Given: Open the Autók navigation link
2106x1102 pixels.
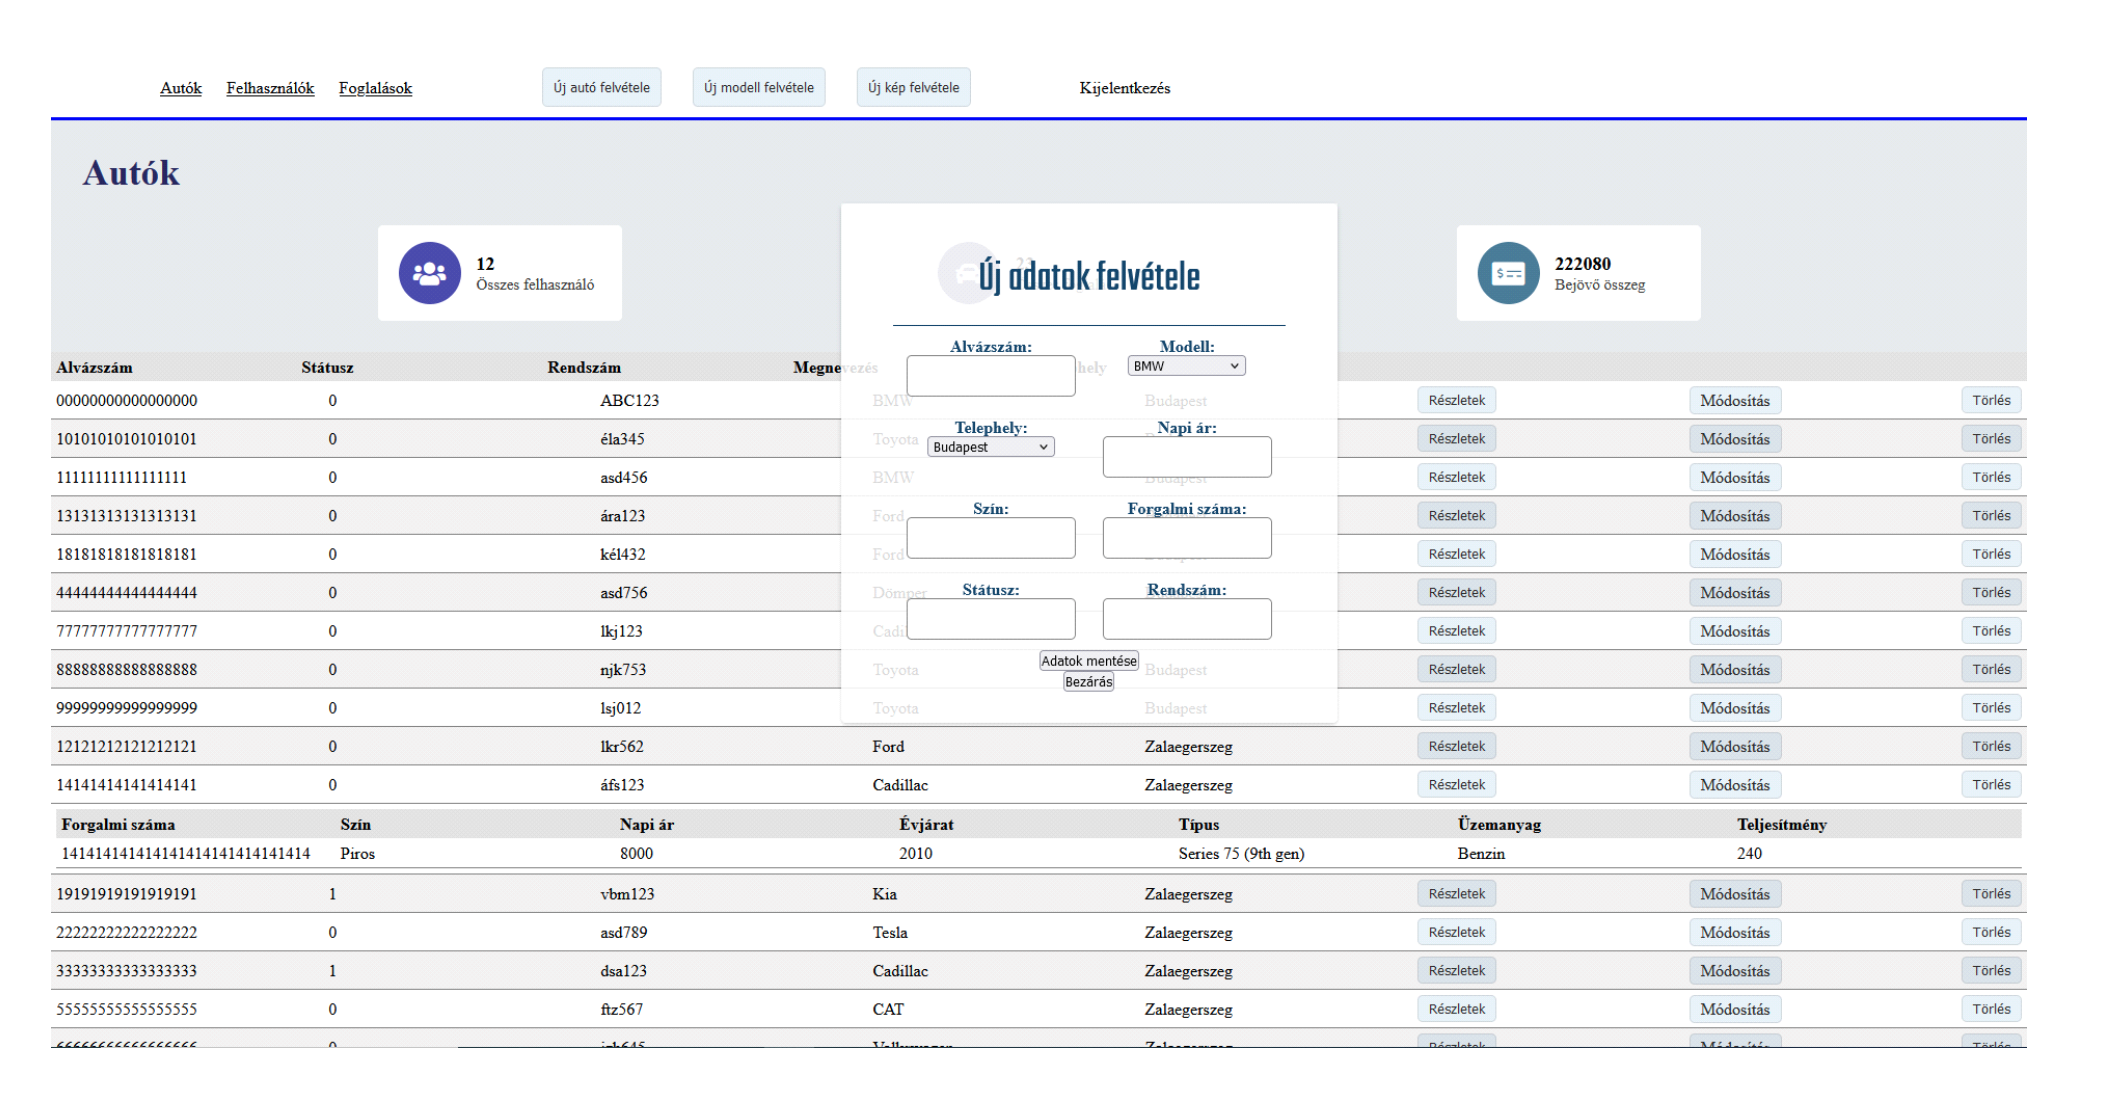Looking at the screenshot, I should (x=181, y=88).
